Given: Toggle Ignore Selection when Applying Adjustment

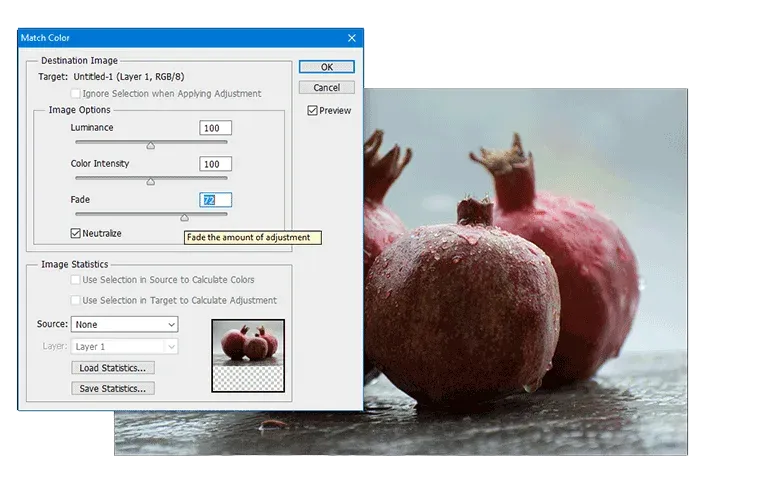Looking at the screenshot, I should [x=76, y=93].
